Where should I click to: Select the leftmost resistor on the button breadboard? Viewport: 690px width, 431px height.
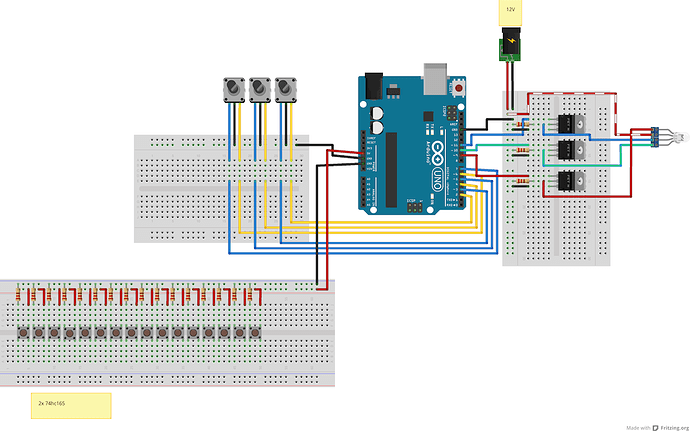point(18,294)
